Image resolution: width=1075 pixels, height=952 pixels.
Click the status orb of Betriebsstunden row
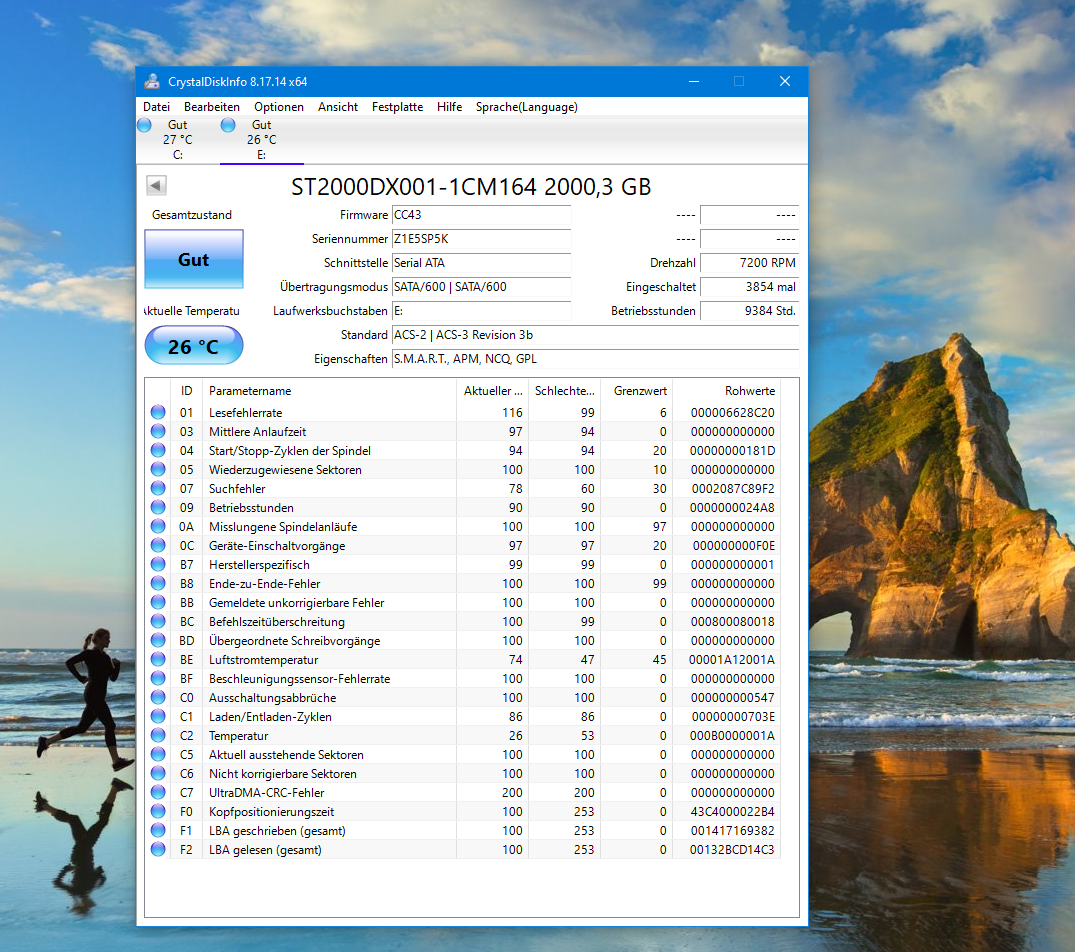158,507
